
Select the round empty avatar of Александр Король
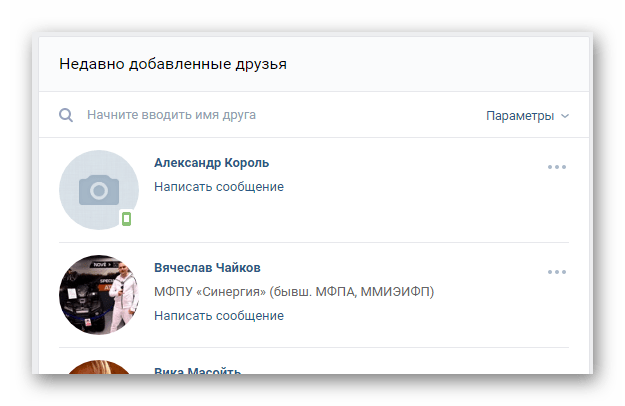point(99,190)
